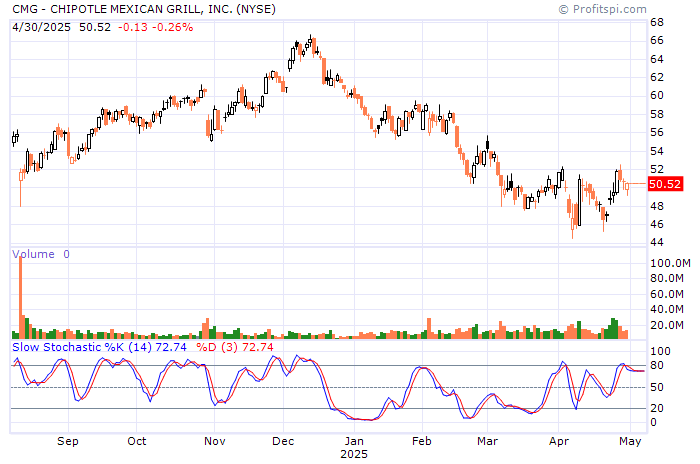Click the 20 stochastic axis label

tap(657, 408)
